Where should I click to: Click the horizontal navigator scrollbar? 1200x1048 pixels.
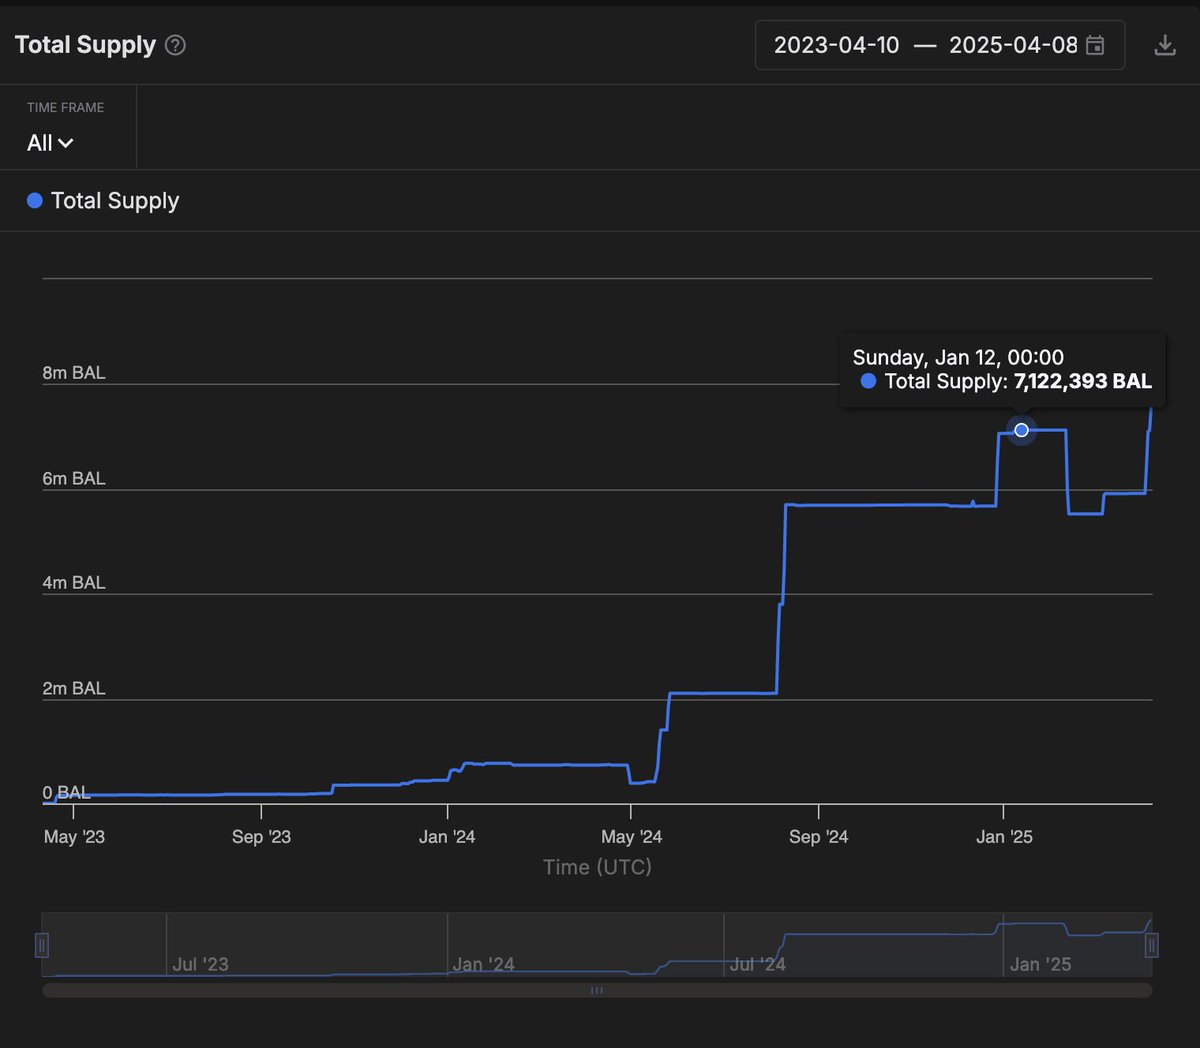597,990
